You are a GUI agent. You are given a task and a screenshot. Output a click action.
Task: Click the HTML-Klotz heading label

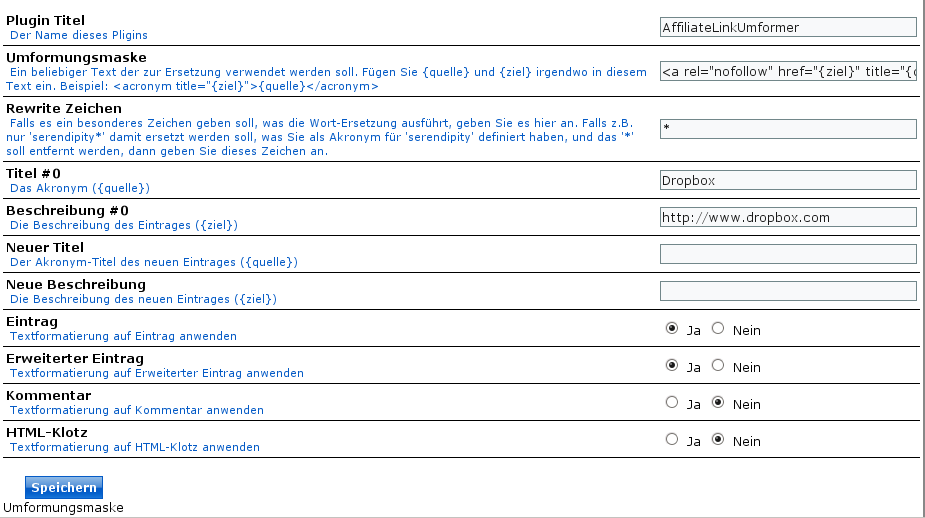pos(47,432)
